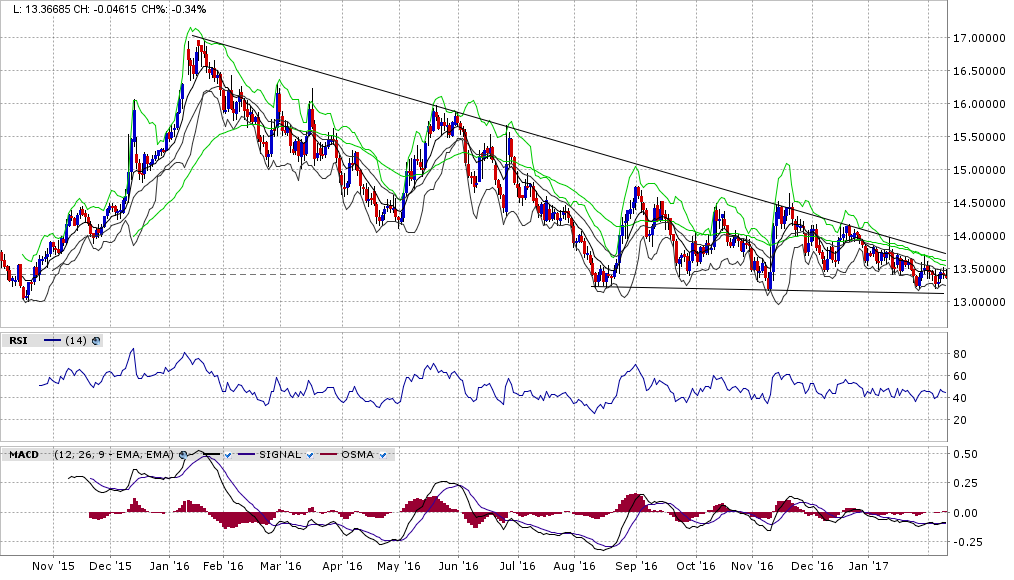Click the RSI blue line color sample
Viewport: 1014px width, 580px height.
click(x=52, y=341)
